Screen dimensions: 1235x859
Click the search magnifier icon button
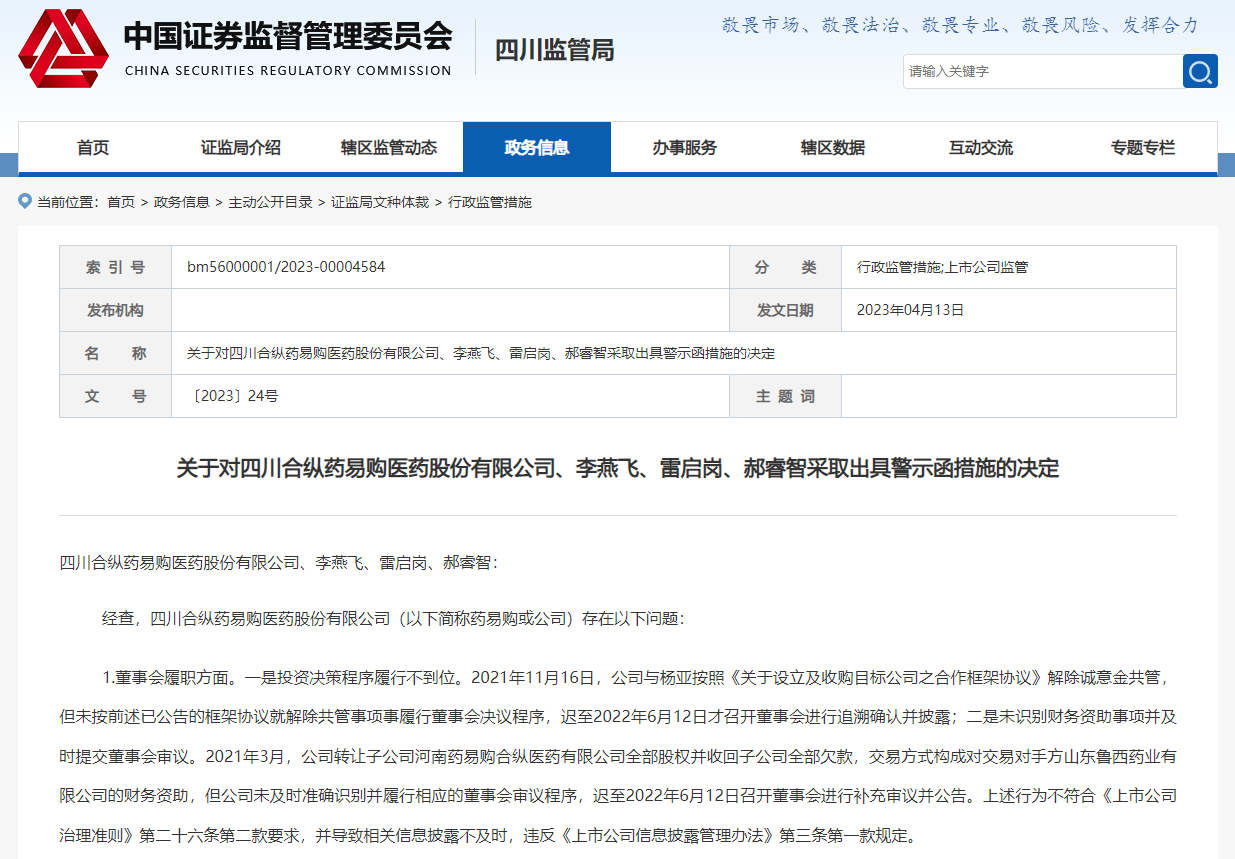click(1200, 71)
